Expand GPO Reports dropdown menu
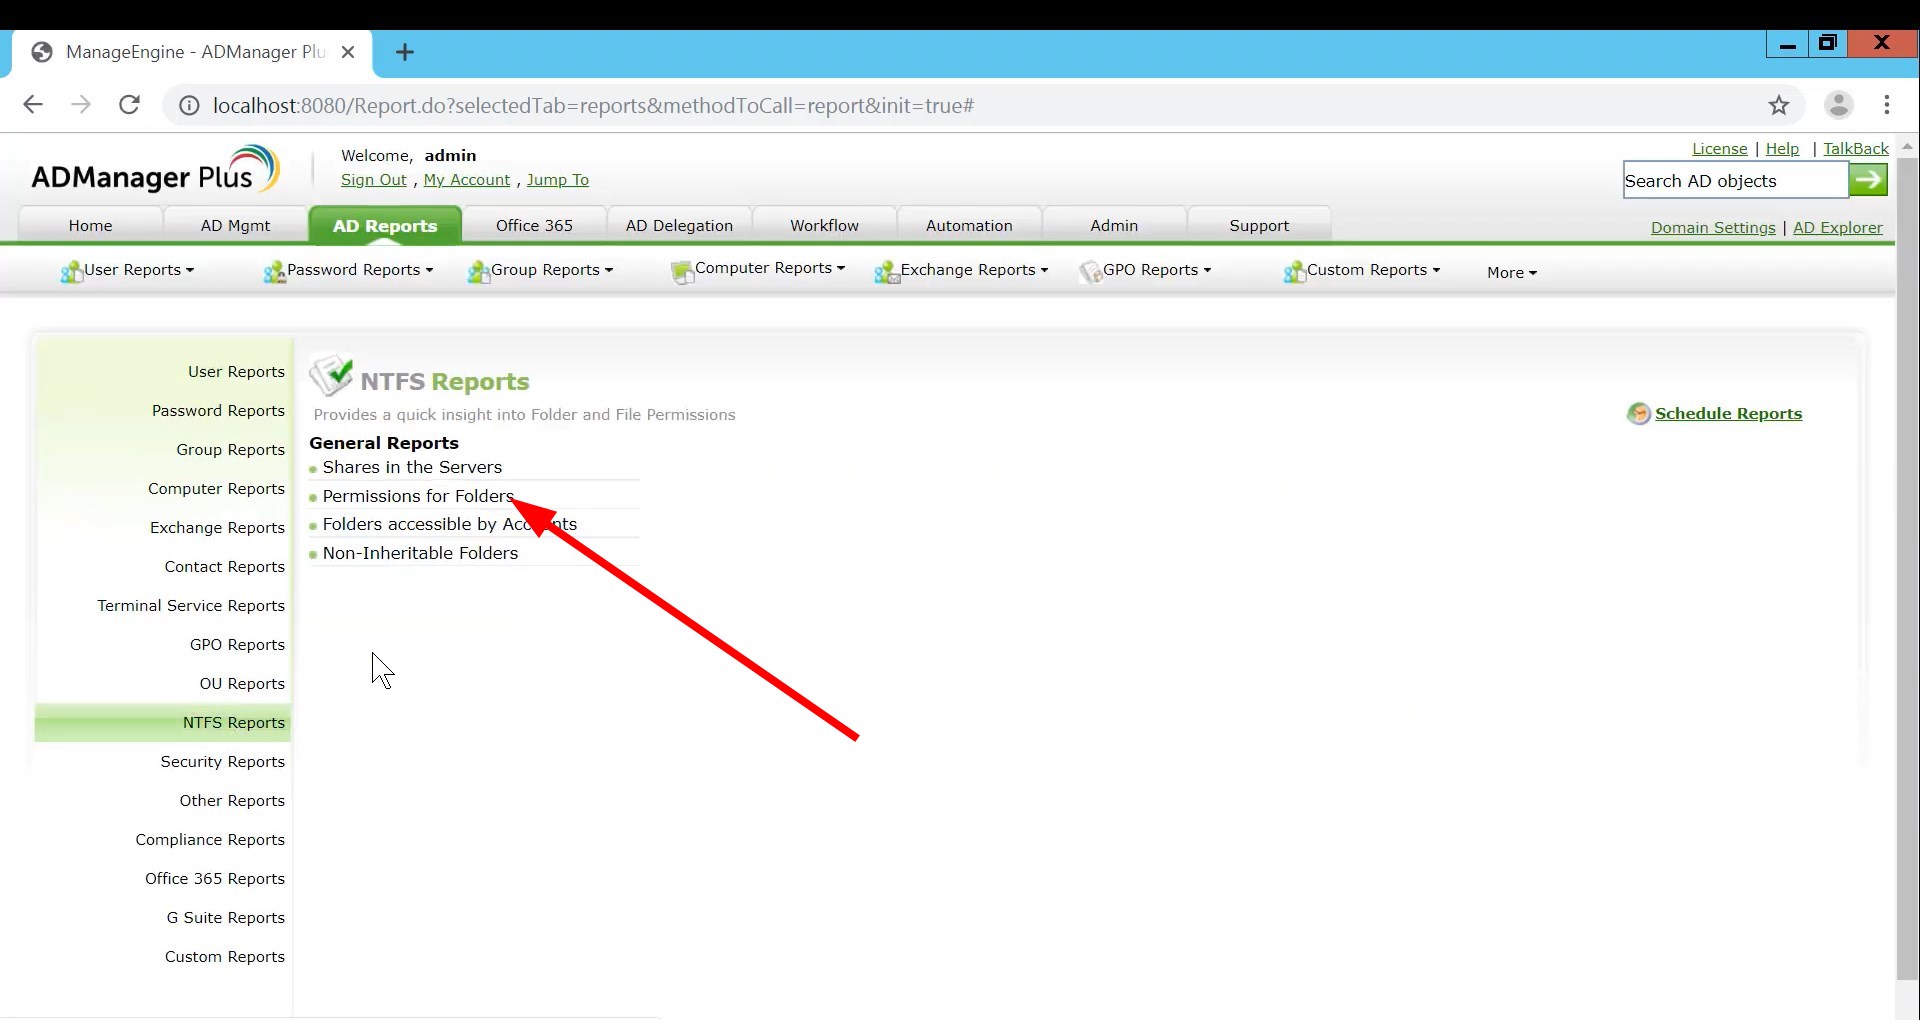 1145,270
